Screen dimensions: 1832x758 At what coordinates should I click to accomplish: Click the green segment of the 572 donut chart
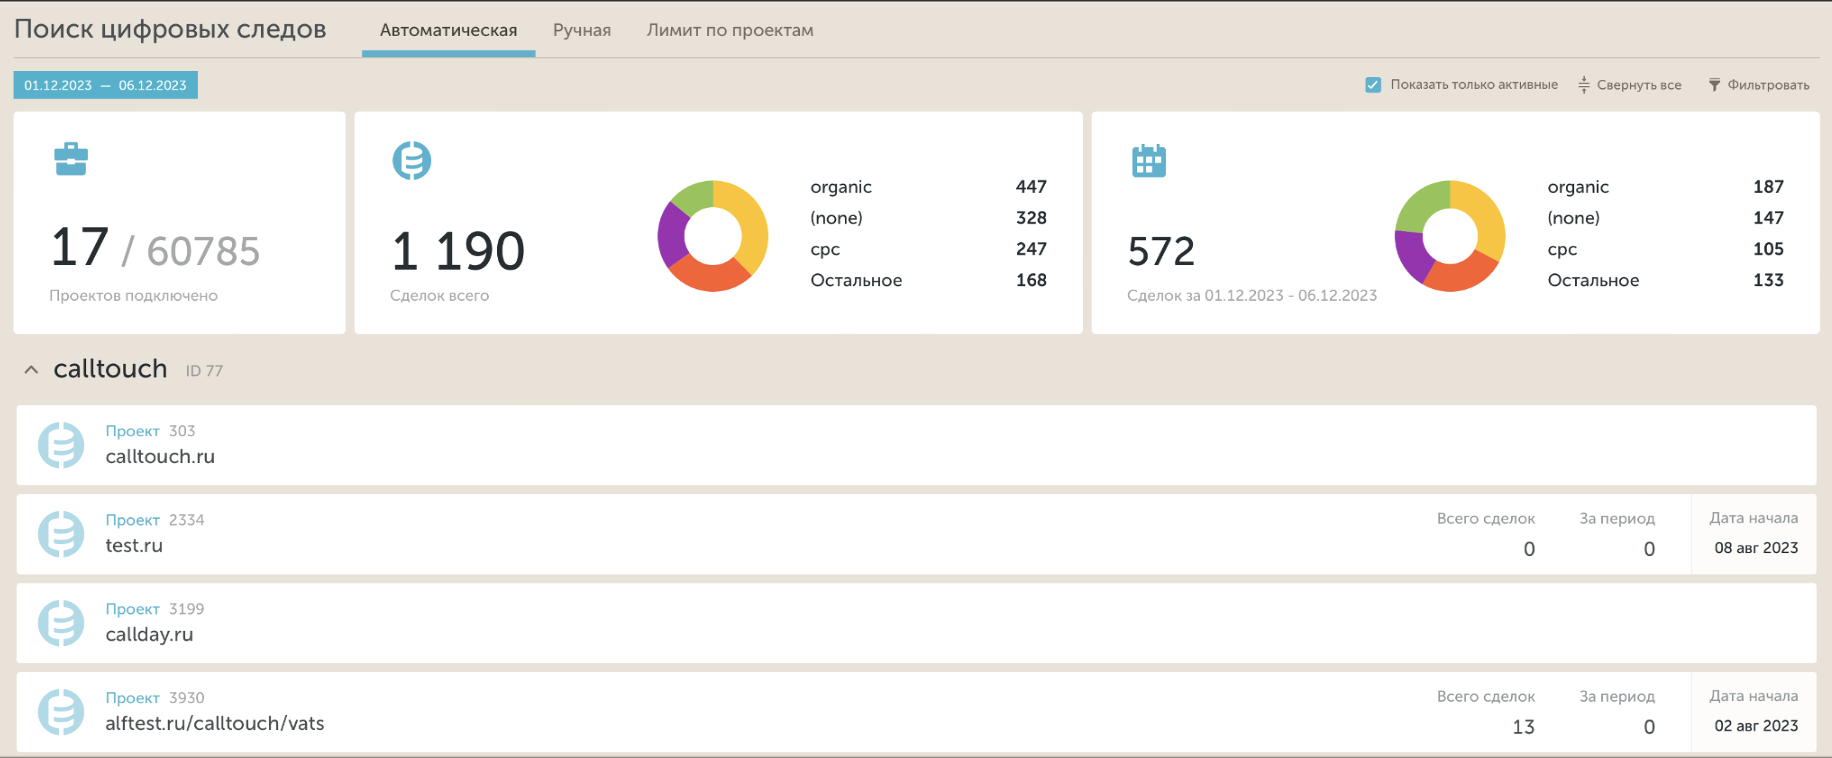[x=1418, y=205]
